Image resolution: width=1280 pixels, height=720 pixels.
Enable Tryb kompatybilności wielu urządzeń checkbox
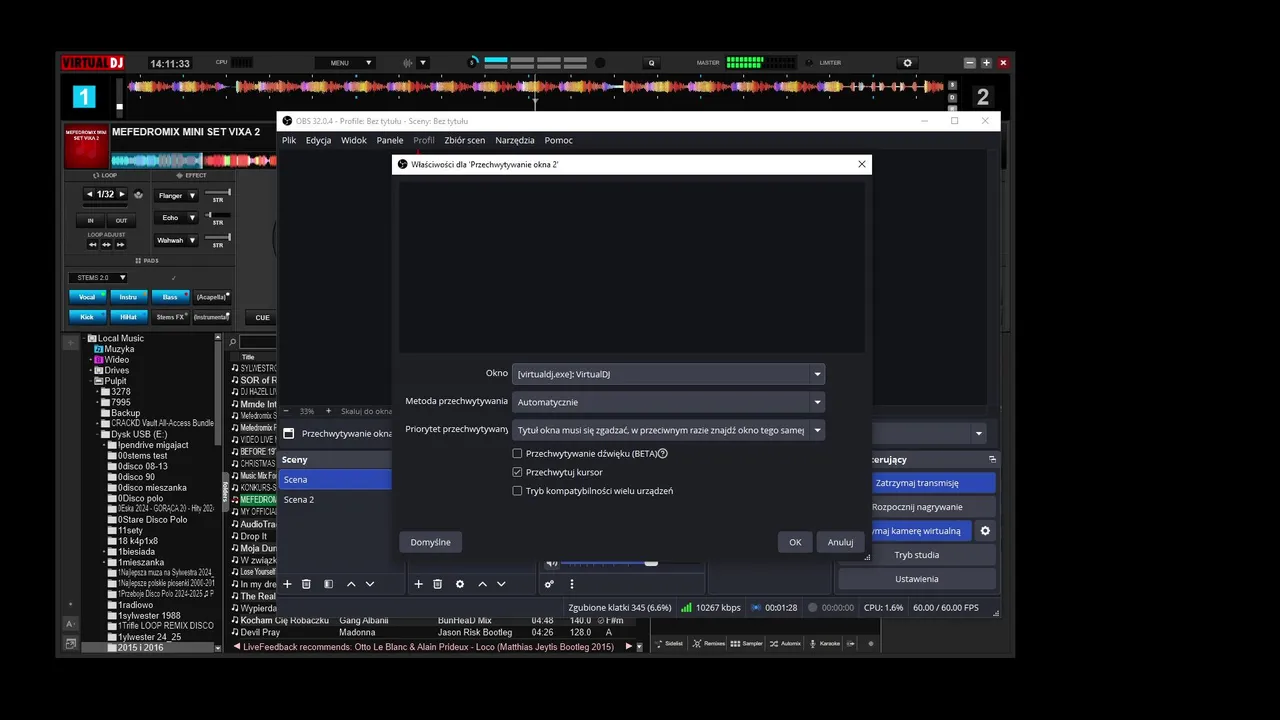517,491
